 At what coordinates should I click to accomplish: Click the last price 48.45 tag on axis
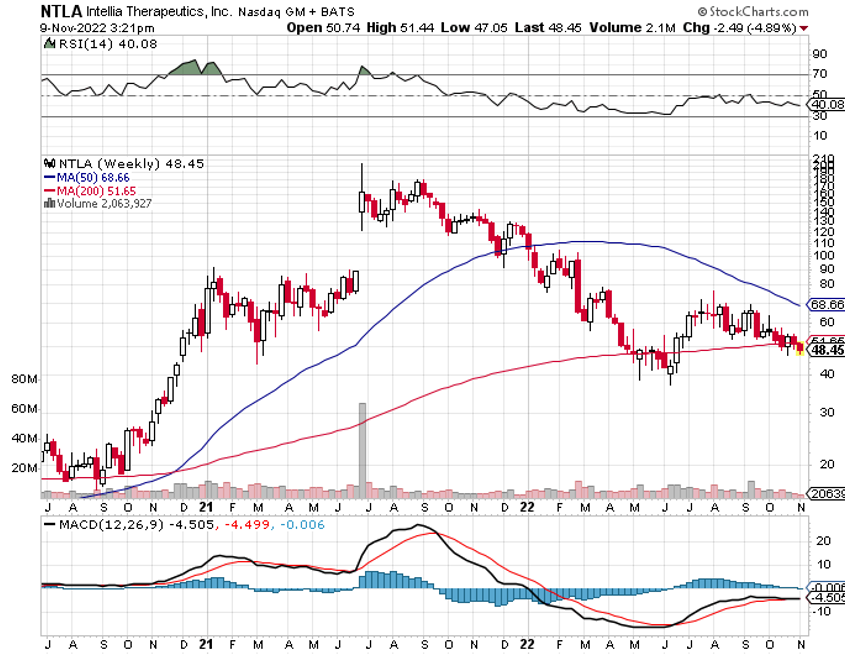826,351
